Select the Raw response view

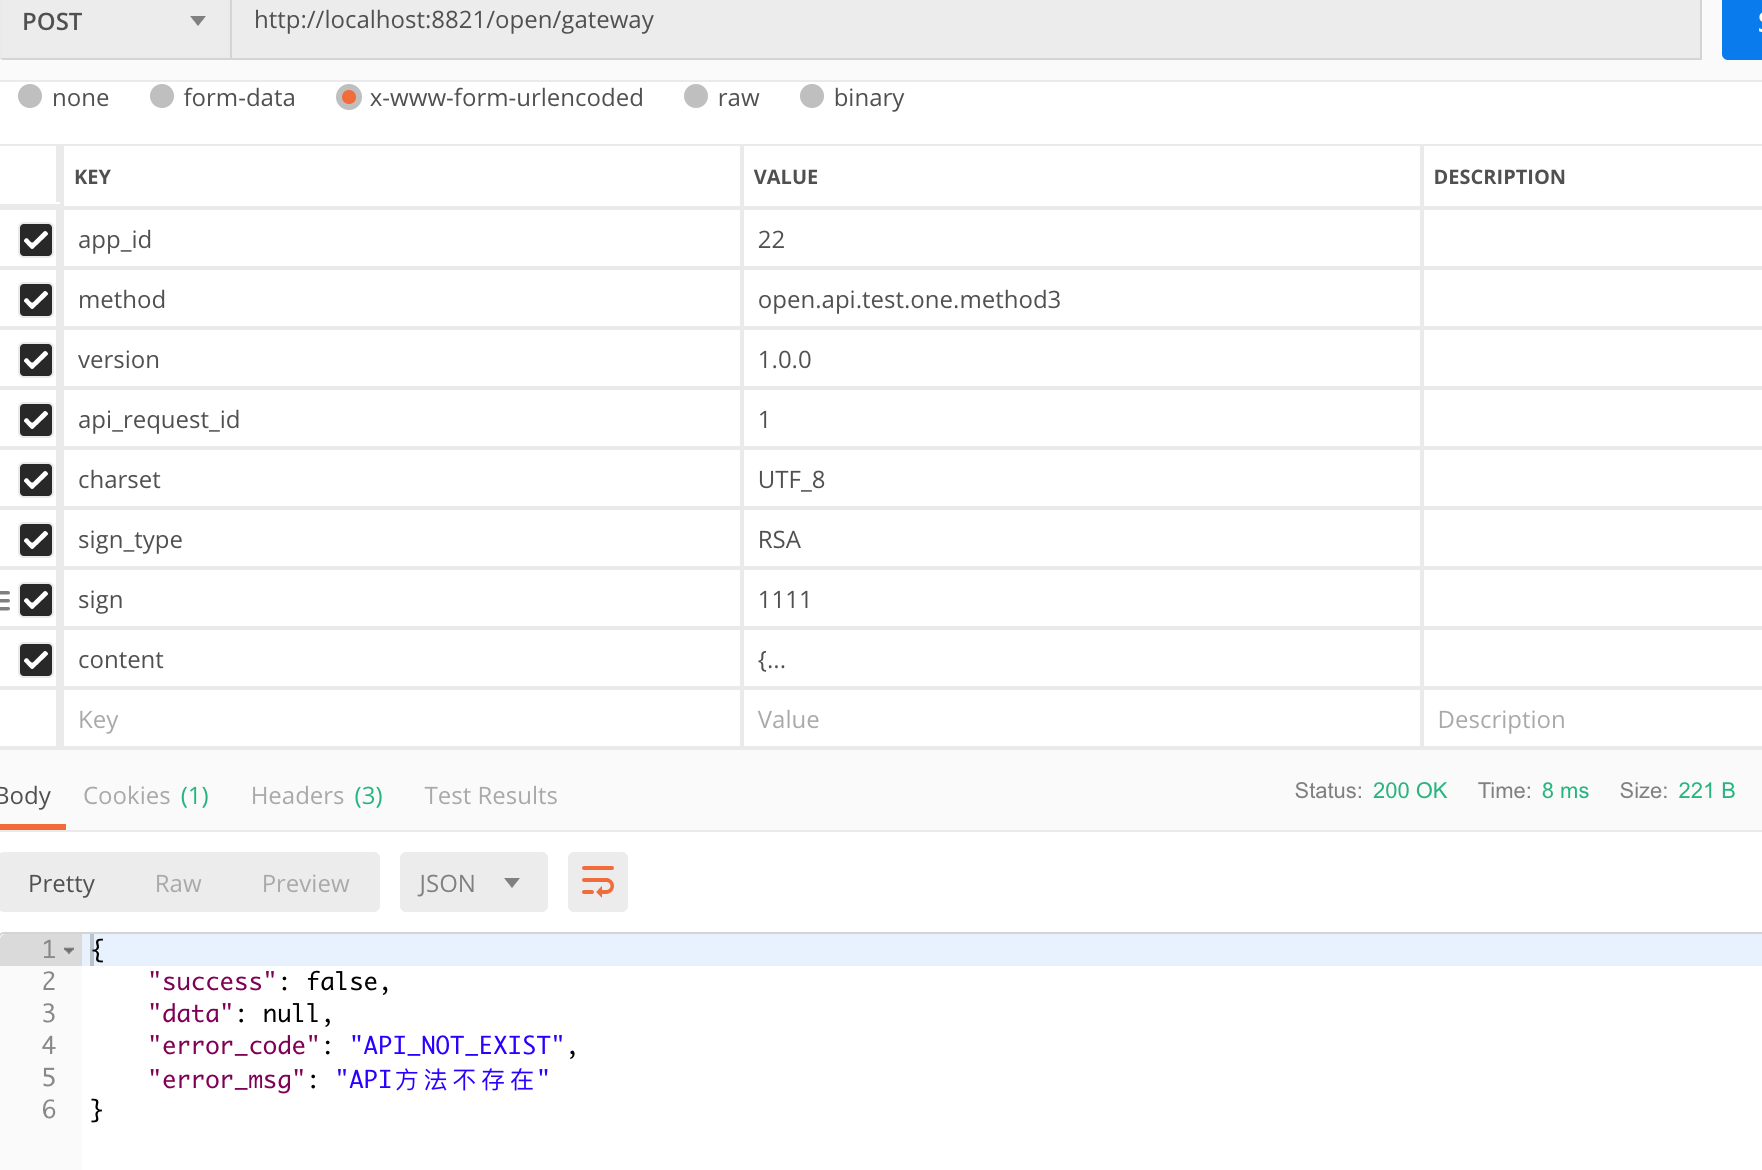coord(178,883)
